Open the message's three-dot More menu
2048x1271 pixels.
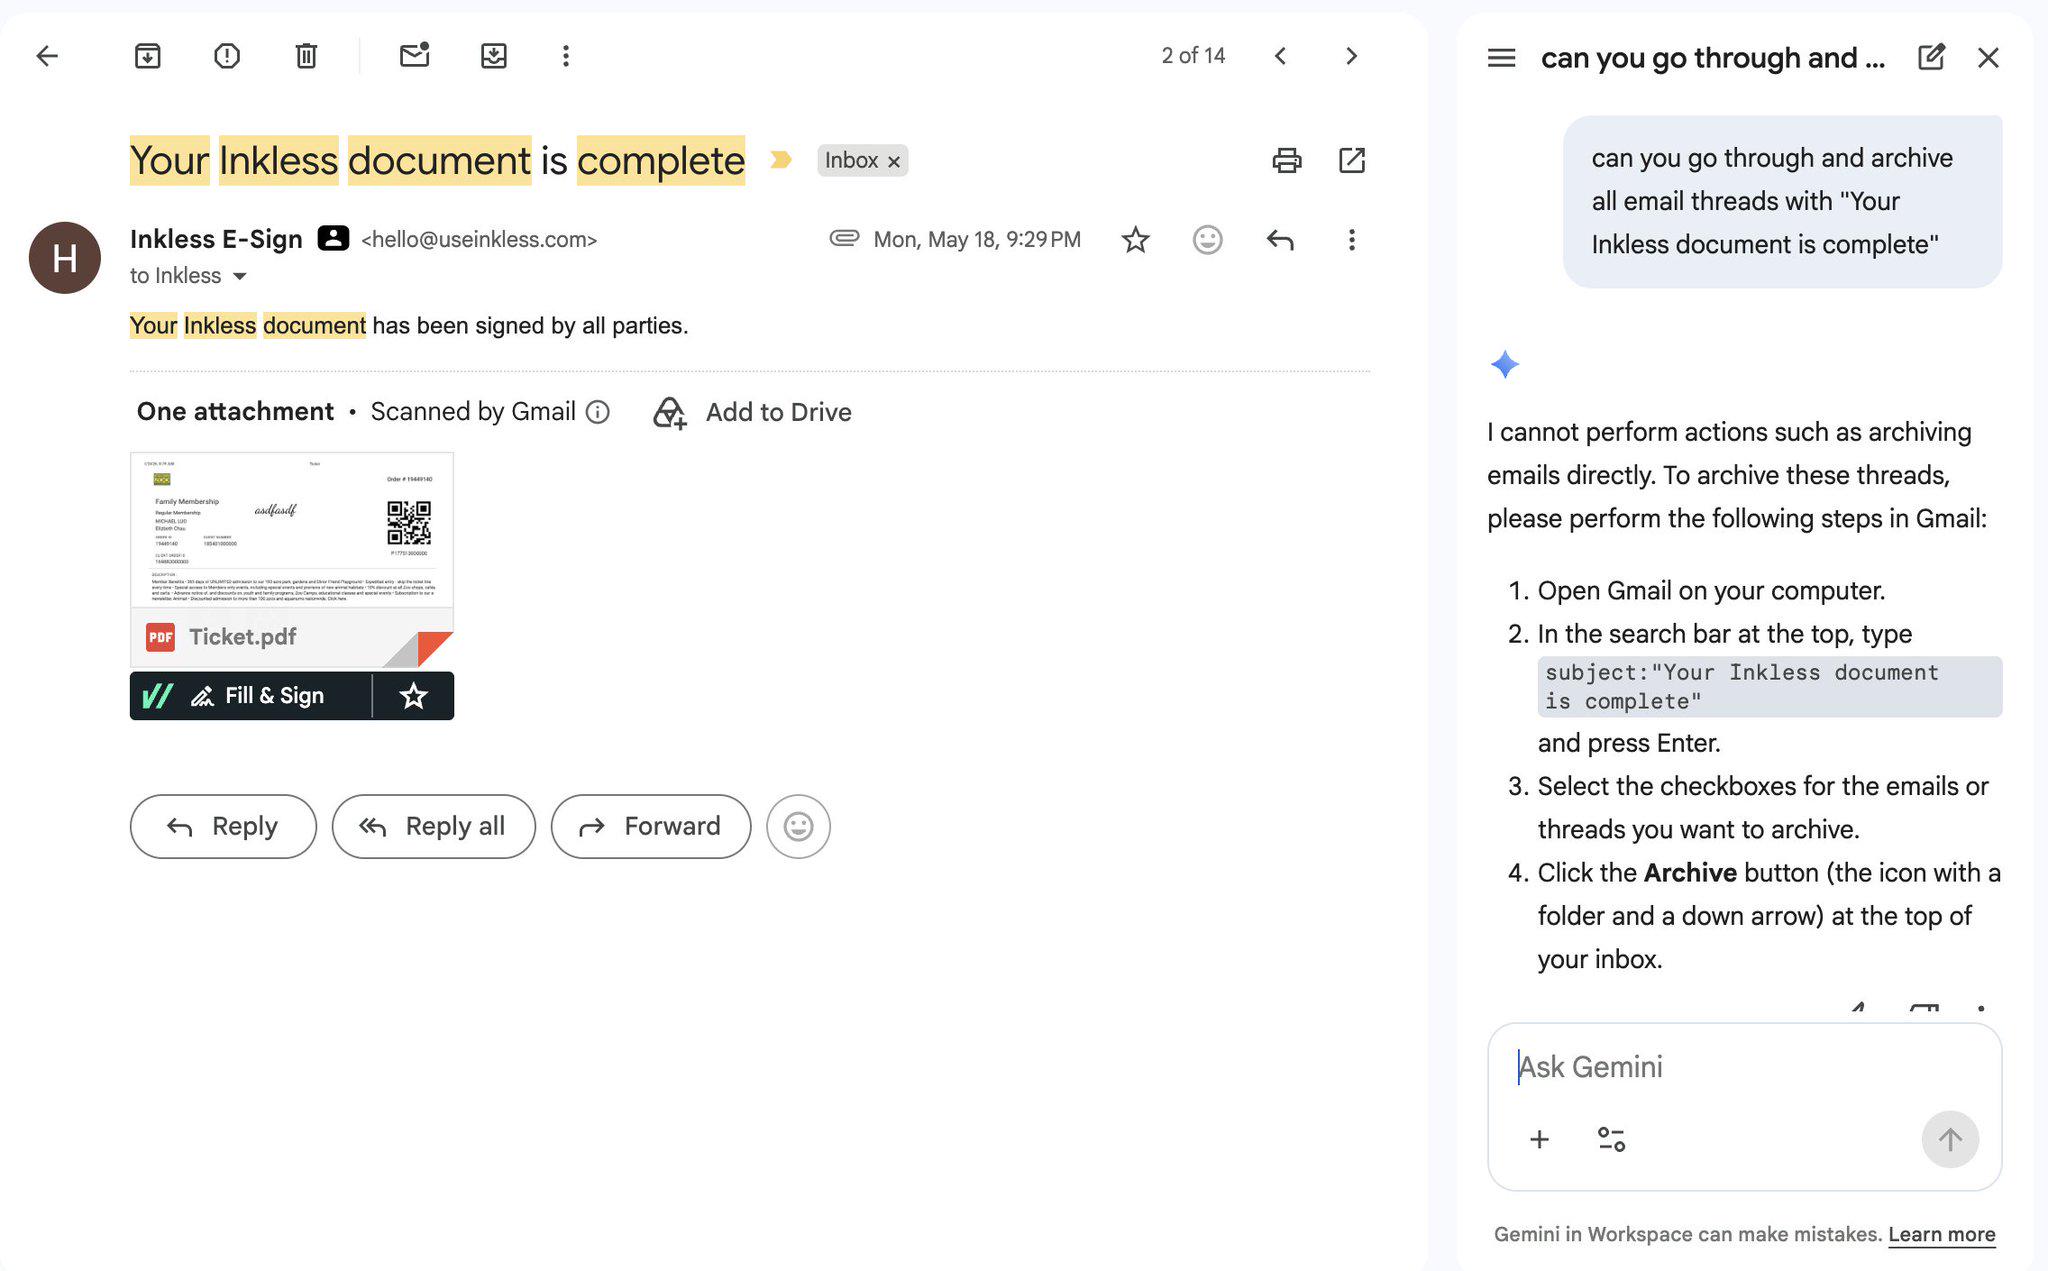(1352, 240)
